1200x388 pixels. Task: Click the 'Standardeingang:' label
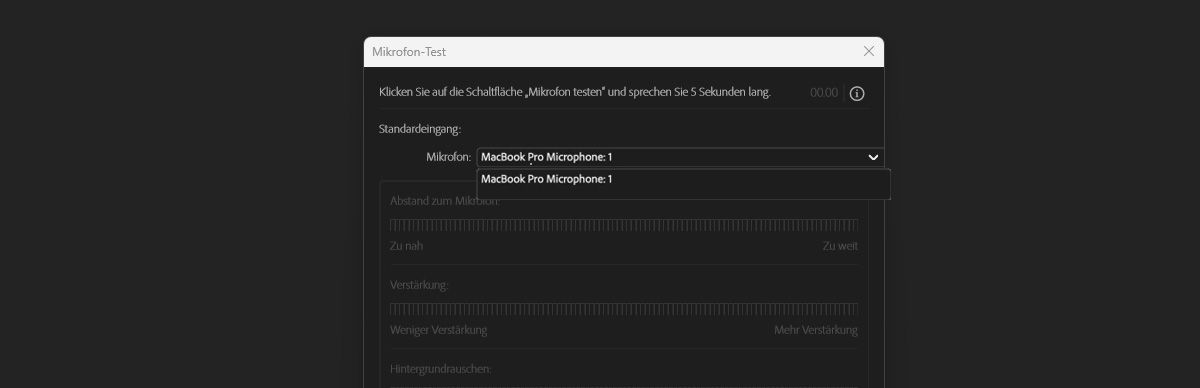point(420,129)
